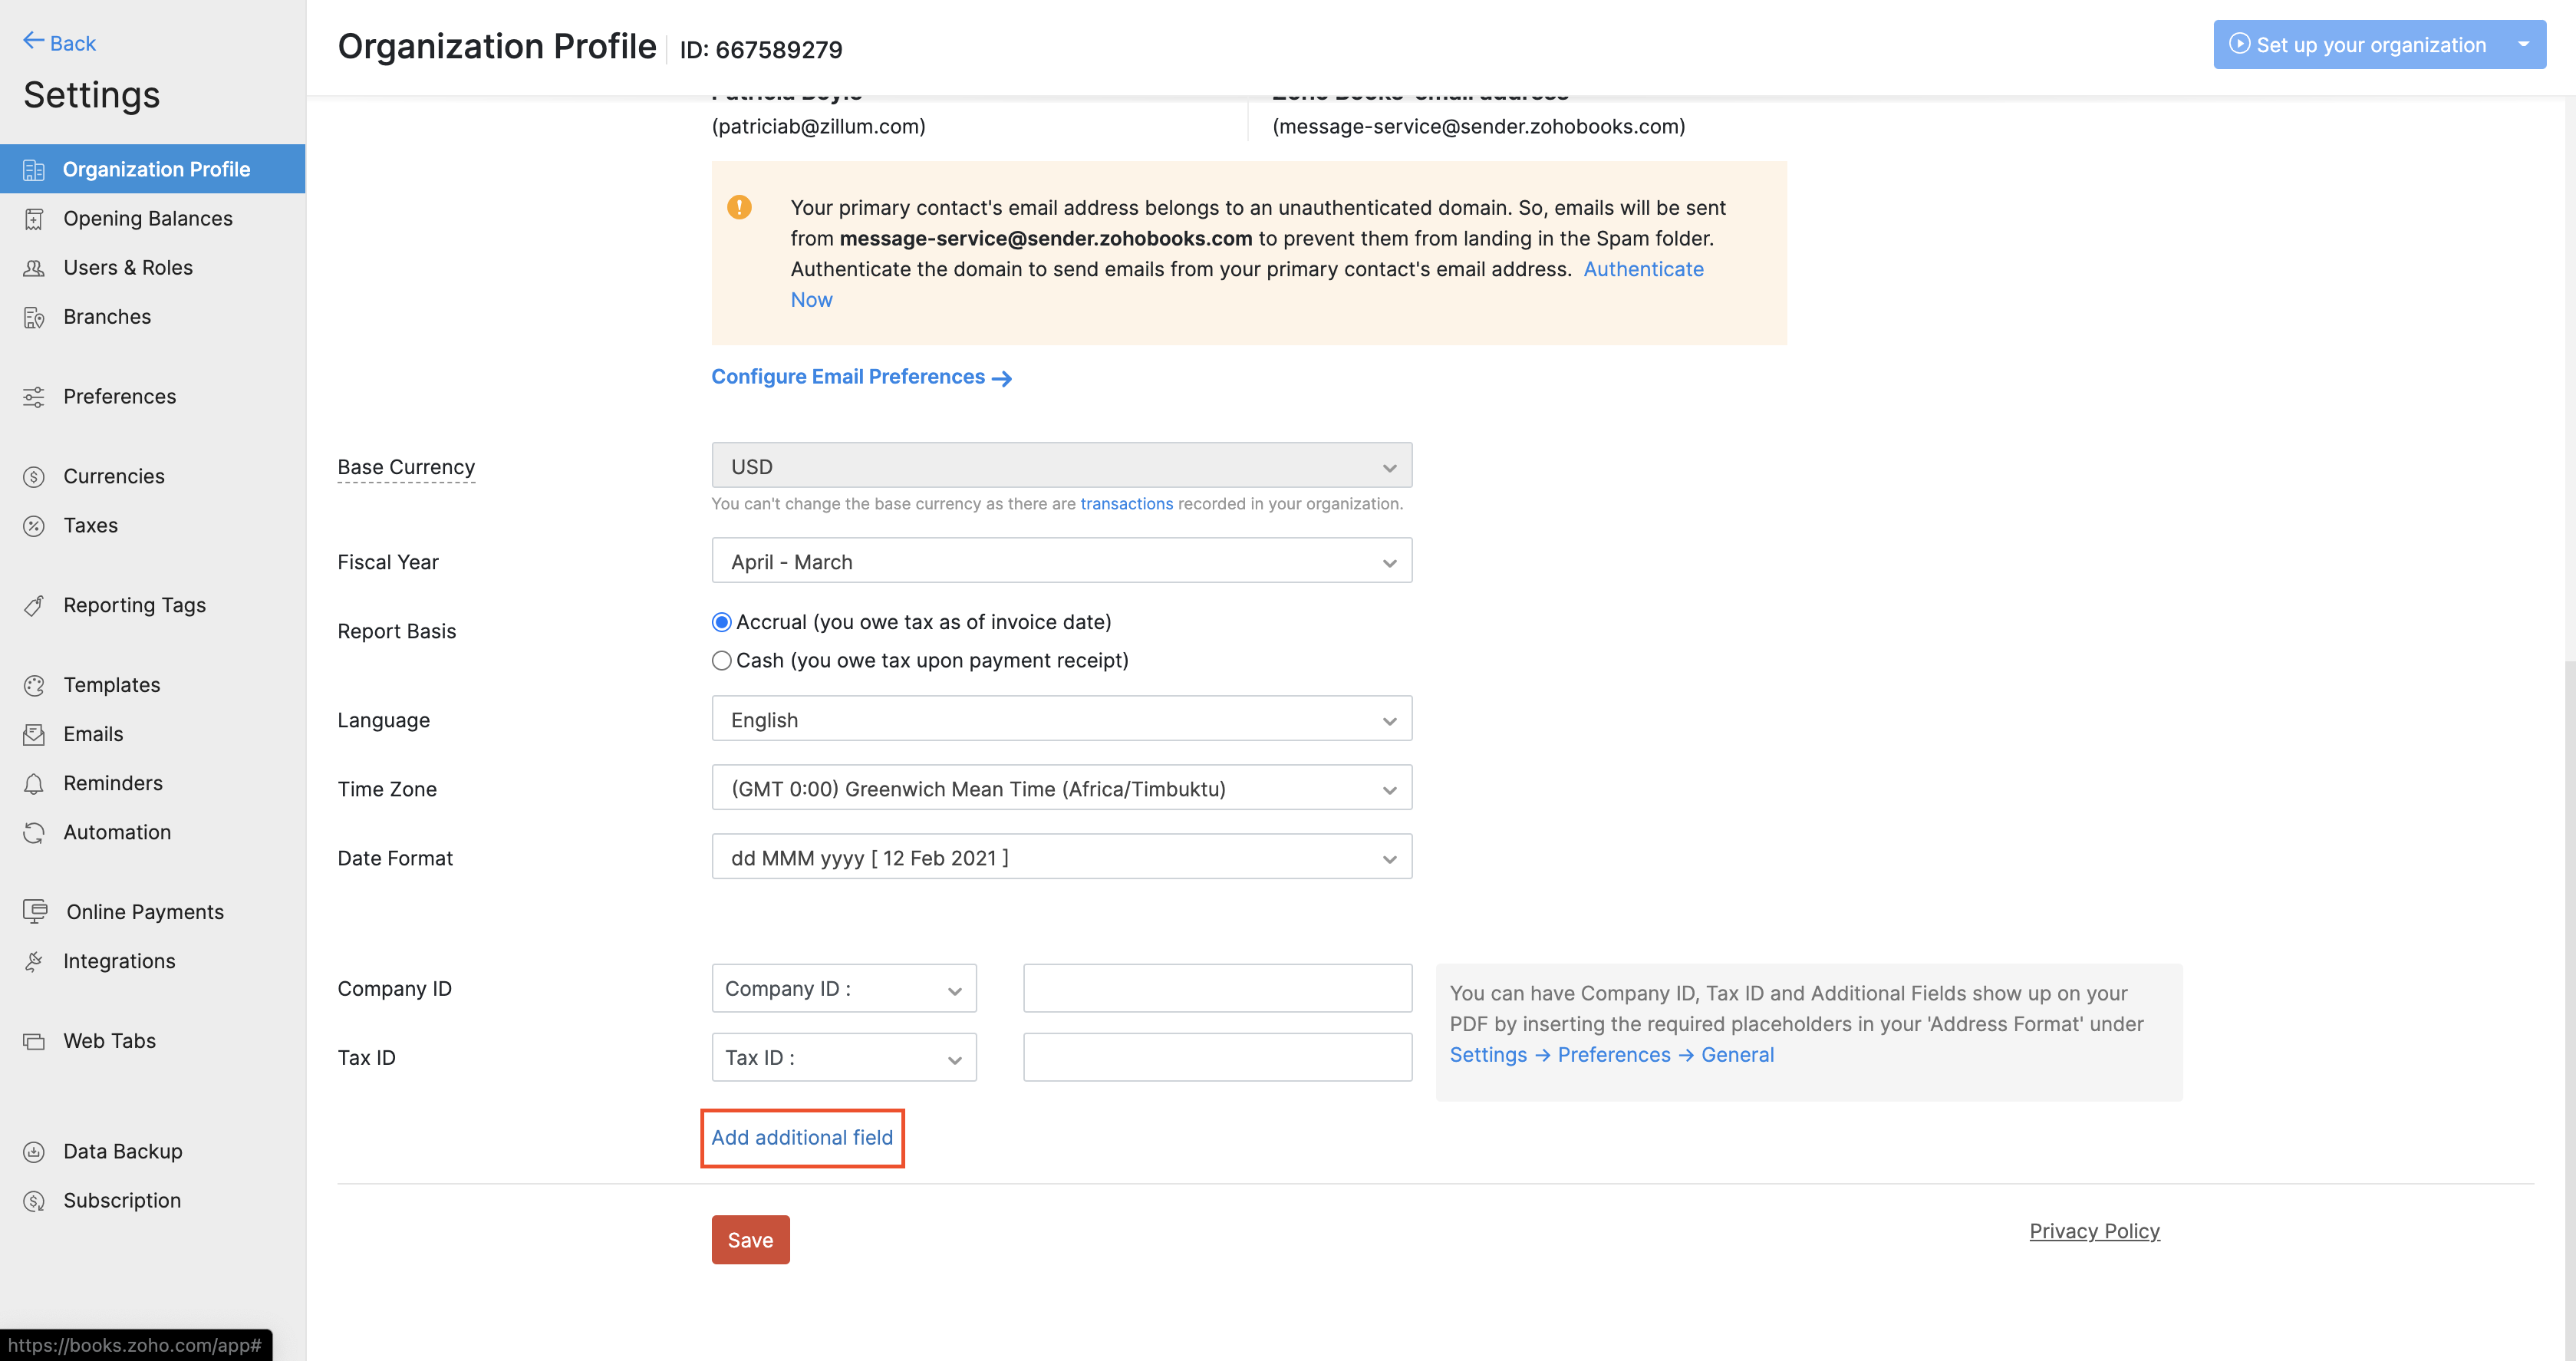Click the Data Backup sidebar icon

coord(34,1151)
